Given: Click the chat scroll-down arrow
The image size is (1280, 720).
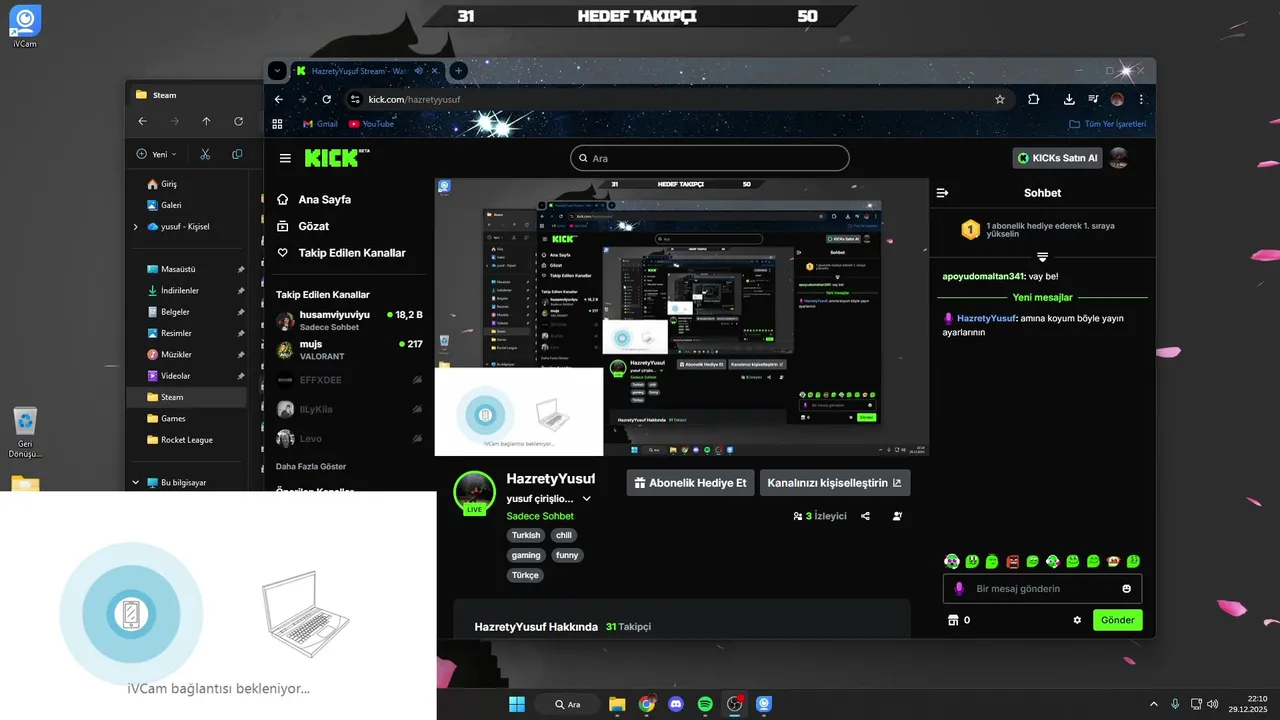Looking at the screenshot, I should point(1042,257).
